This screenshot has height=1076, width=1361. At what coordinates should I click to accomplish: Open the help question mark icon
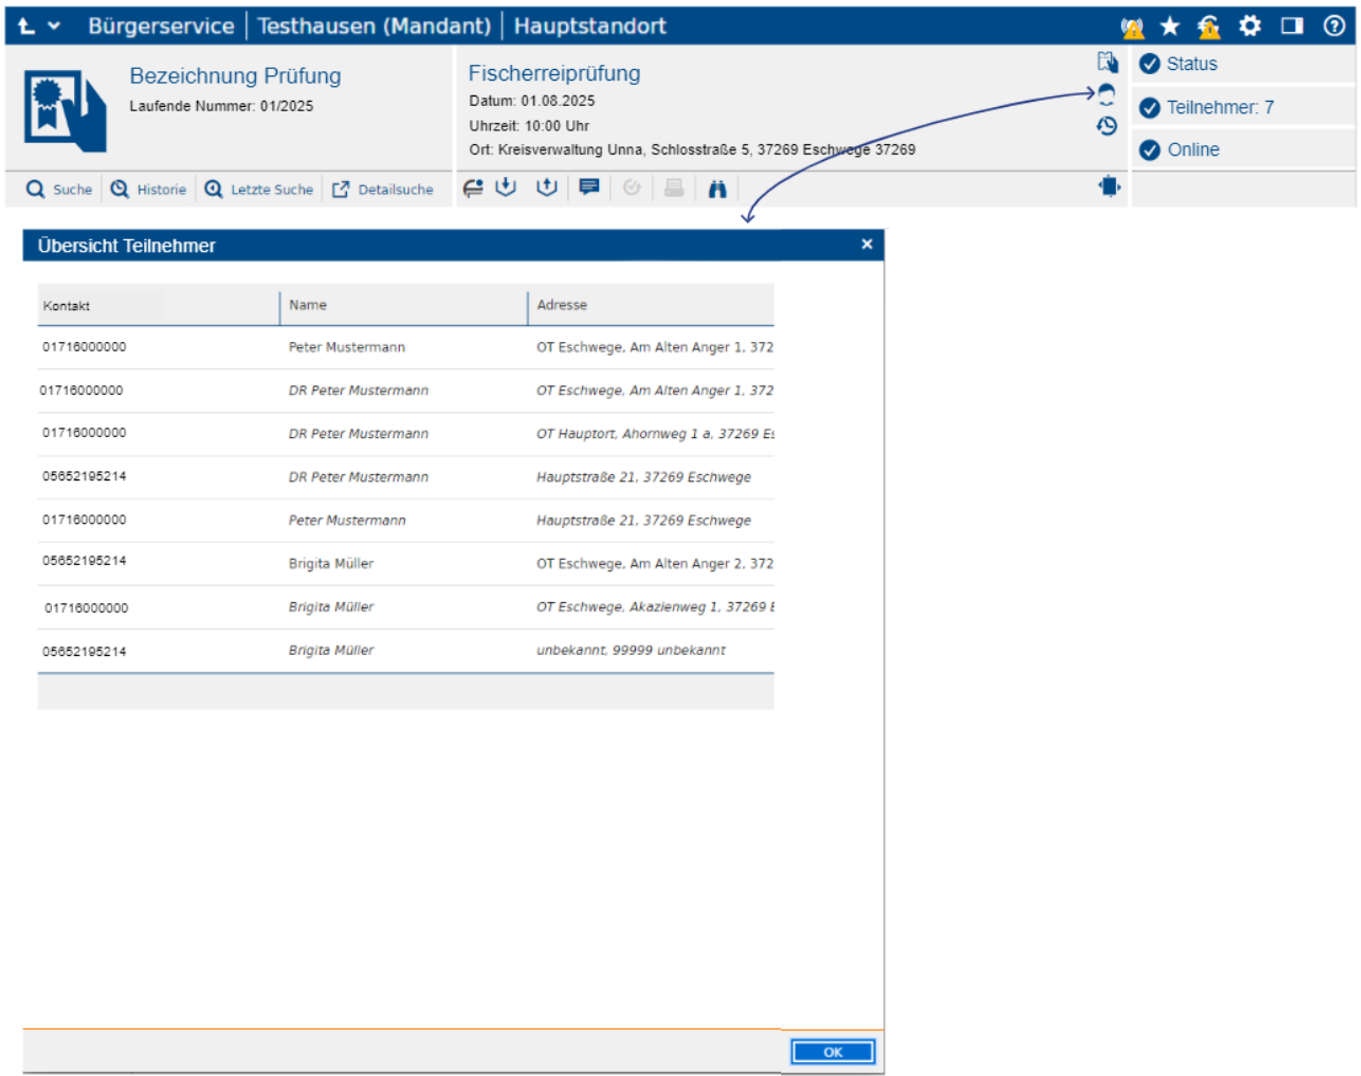[1334, 26]
